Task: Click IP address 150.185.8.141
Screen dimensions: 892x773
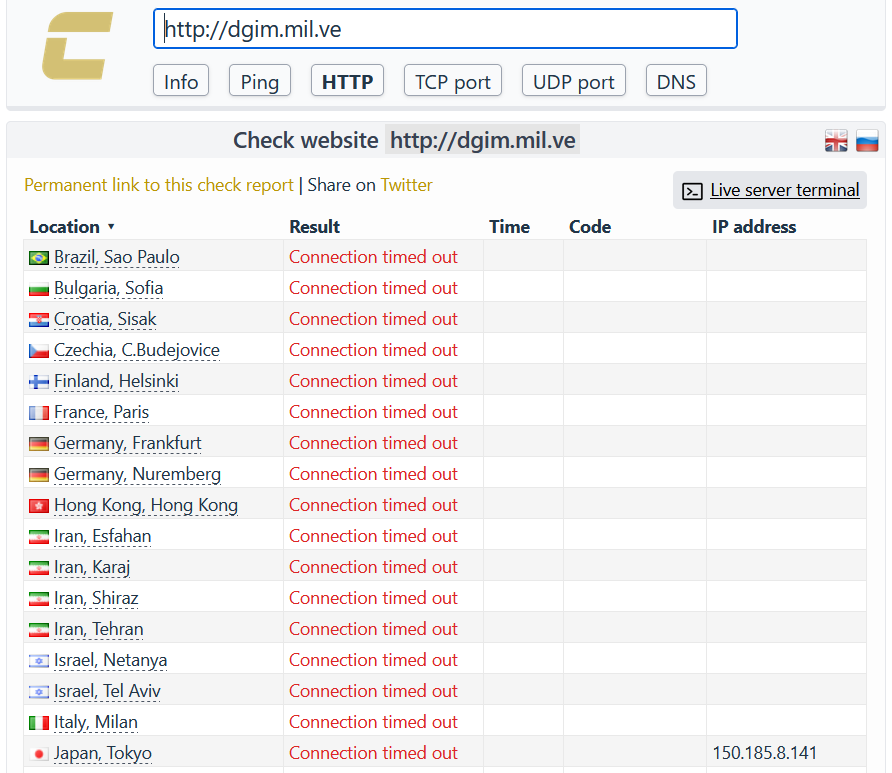Action: click(765, 753)
